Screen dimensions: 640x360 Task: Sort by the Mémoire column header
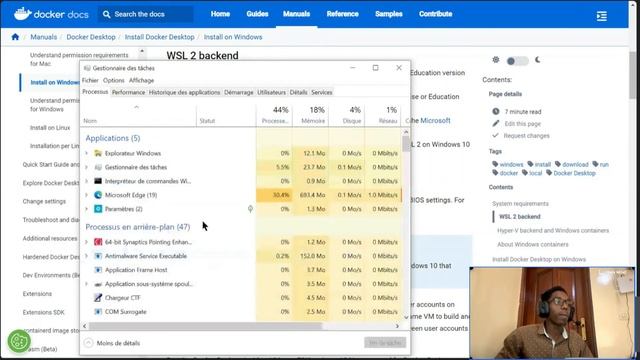pyautogui.click(x=311, y=115)
